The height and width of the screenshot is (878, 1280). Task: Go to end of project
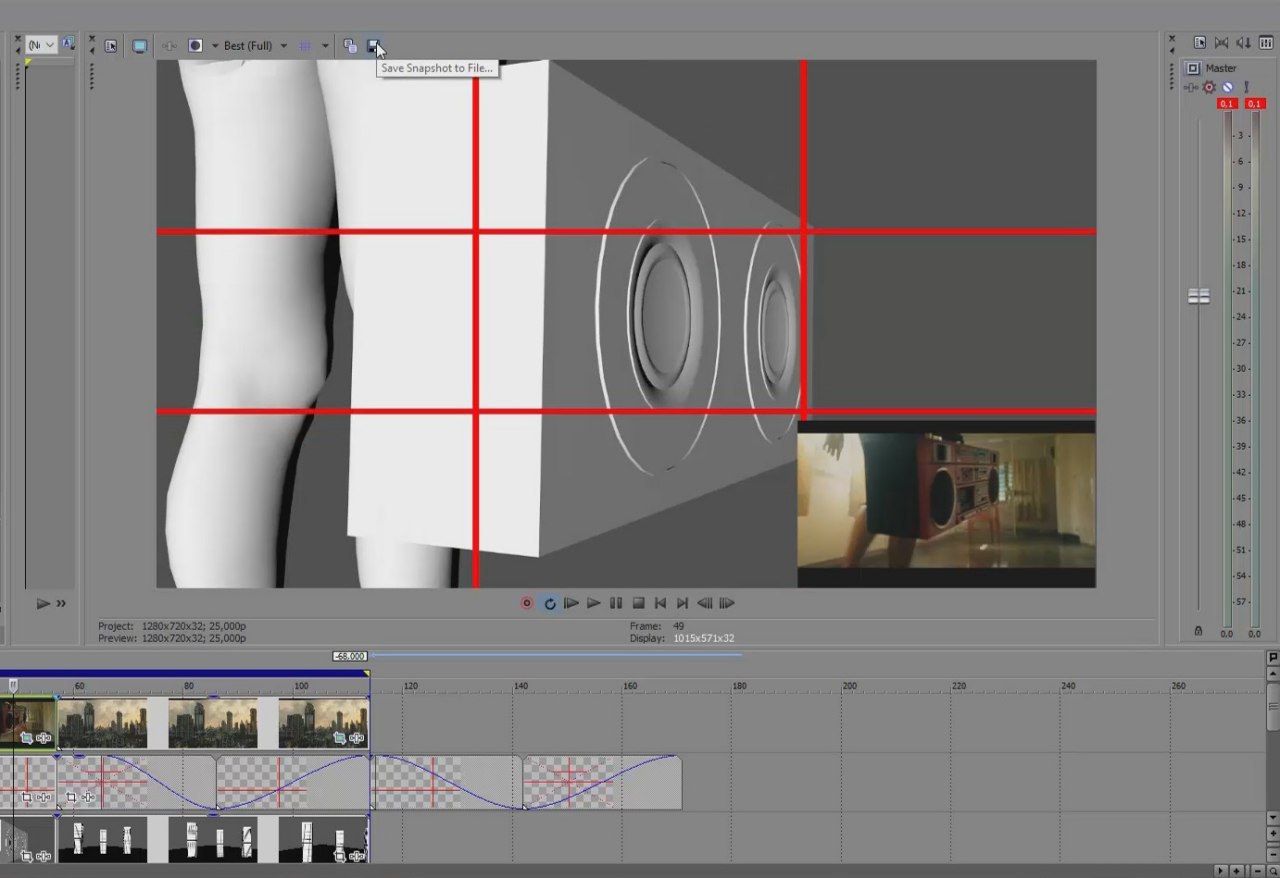point(682,603)
